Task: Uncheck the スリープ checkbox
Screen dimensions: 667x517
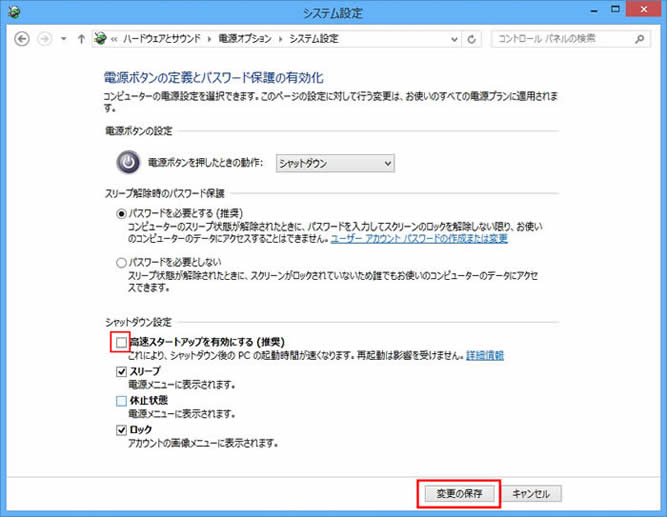Action: [x=121, y=371]
